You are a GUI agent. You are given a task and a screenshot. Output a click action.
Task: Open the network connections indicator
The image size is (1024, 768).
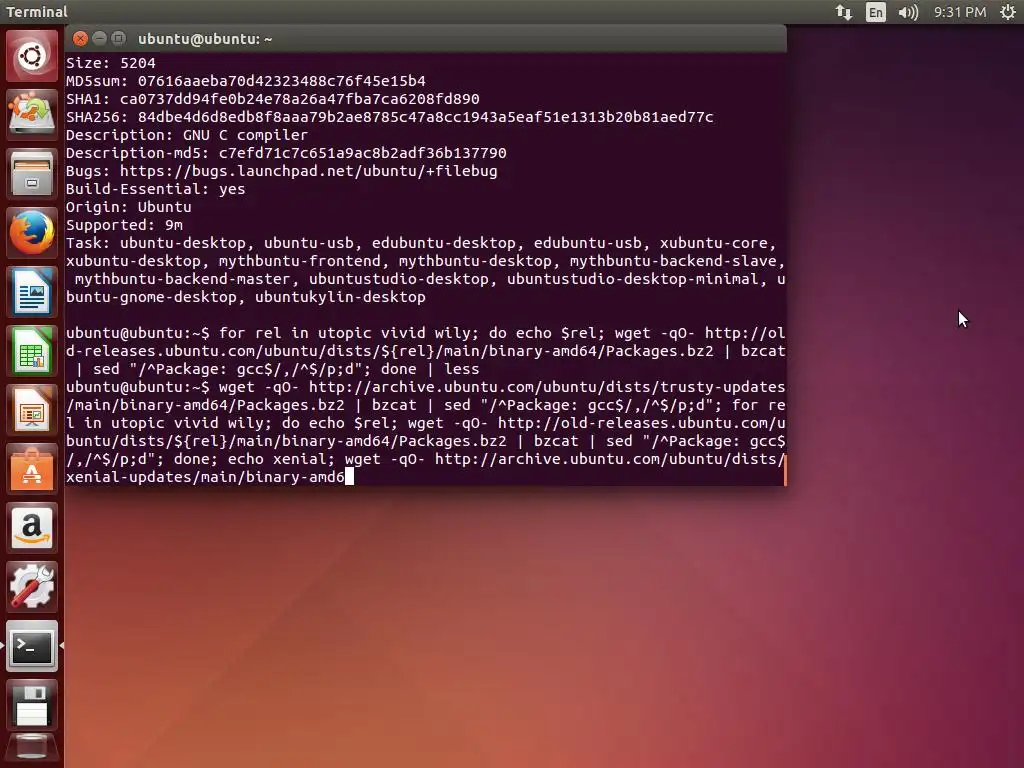(844, 12)
